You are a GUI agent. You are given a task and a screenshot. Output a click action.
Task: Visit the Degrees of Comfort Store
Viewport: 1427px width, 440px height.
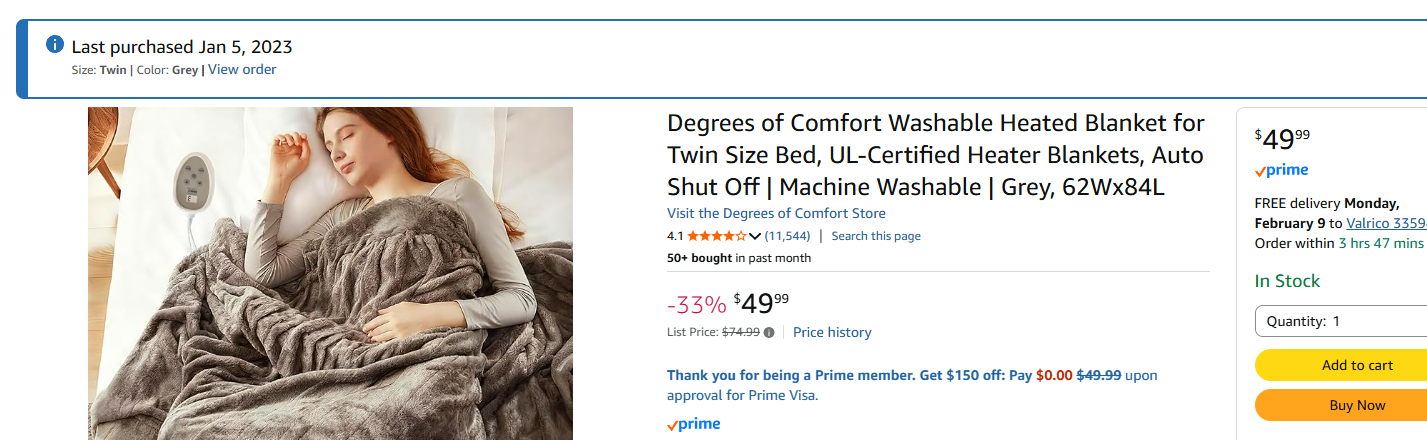click(x=776, y=213)
